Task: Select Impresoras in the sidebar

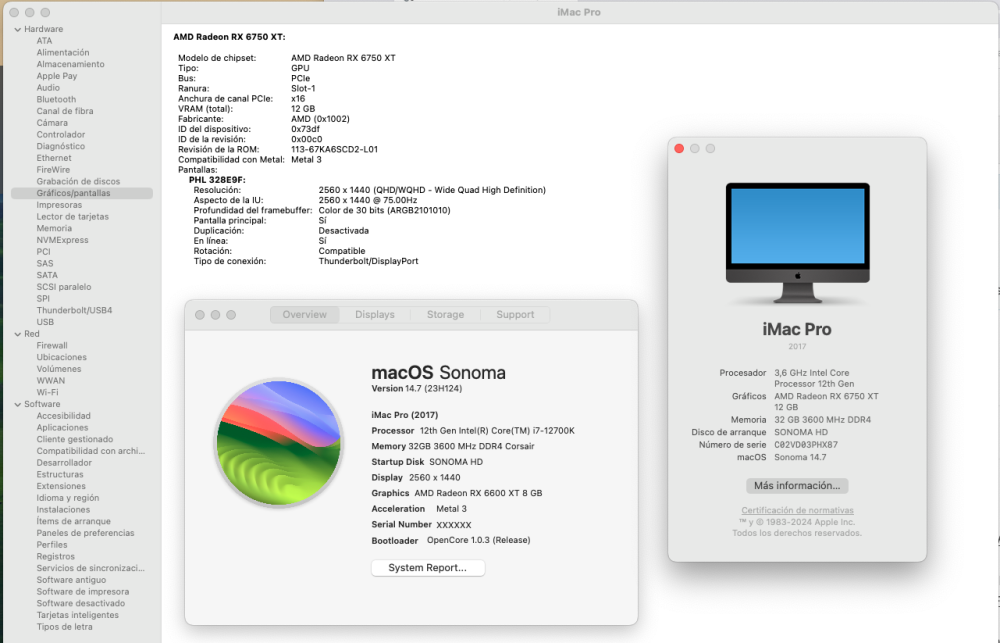Action: [59, 205]
